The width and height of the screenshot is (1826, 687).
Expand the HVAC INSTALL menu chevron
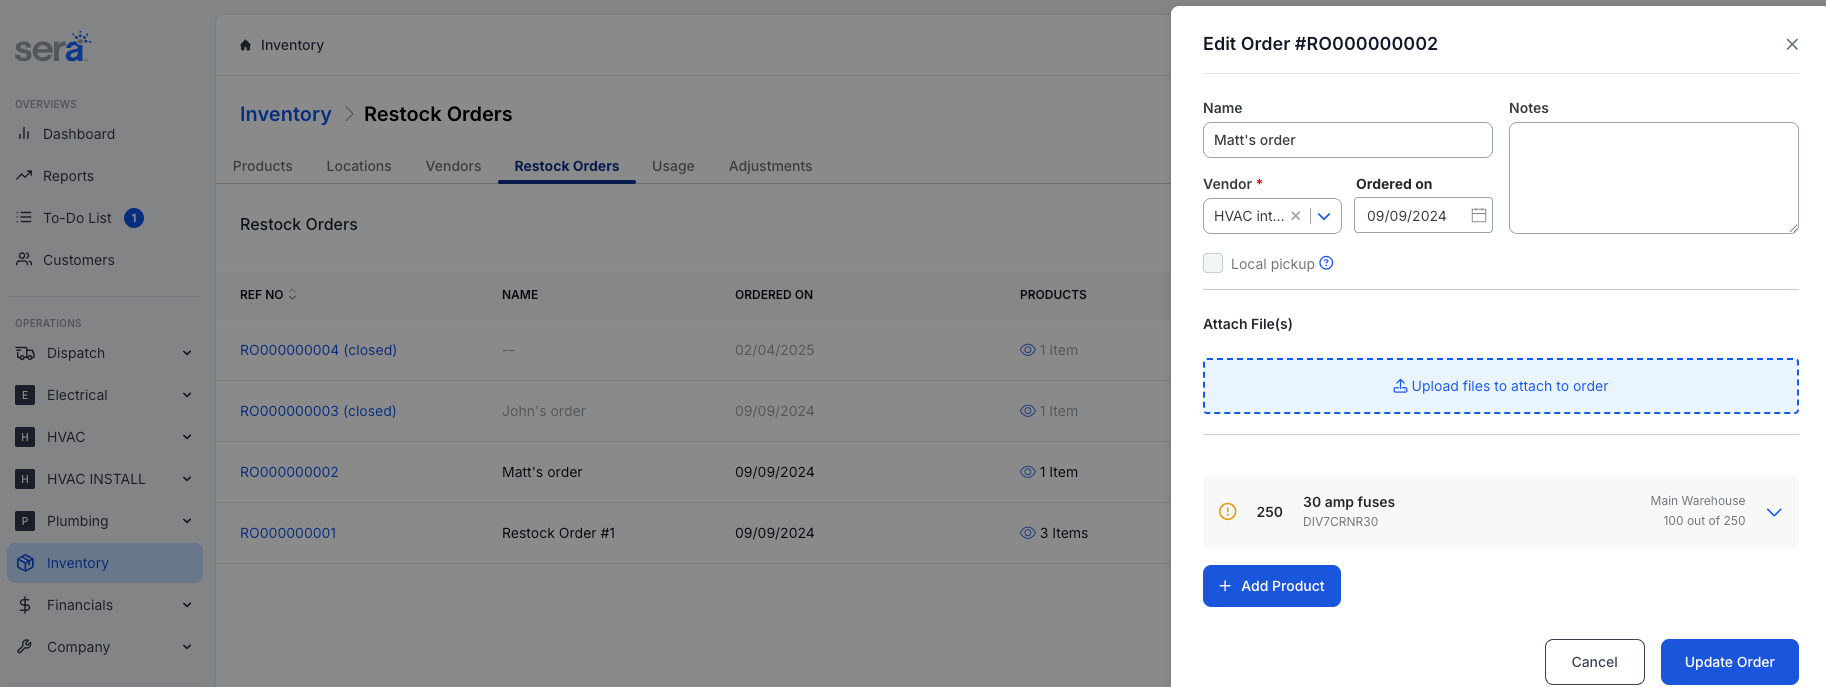coord(187,479)
